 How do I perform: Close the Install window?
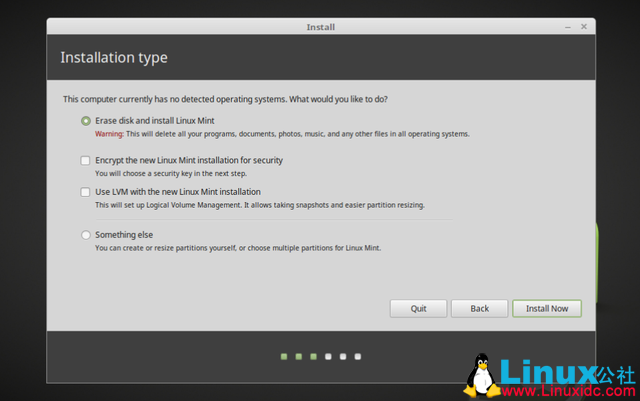[584, 27]
